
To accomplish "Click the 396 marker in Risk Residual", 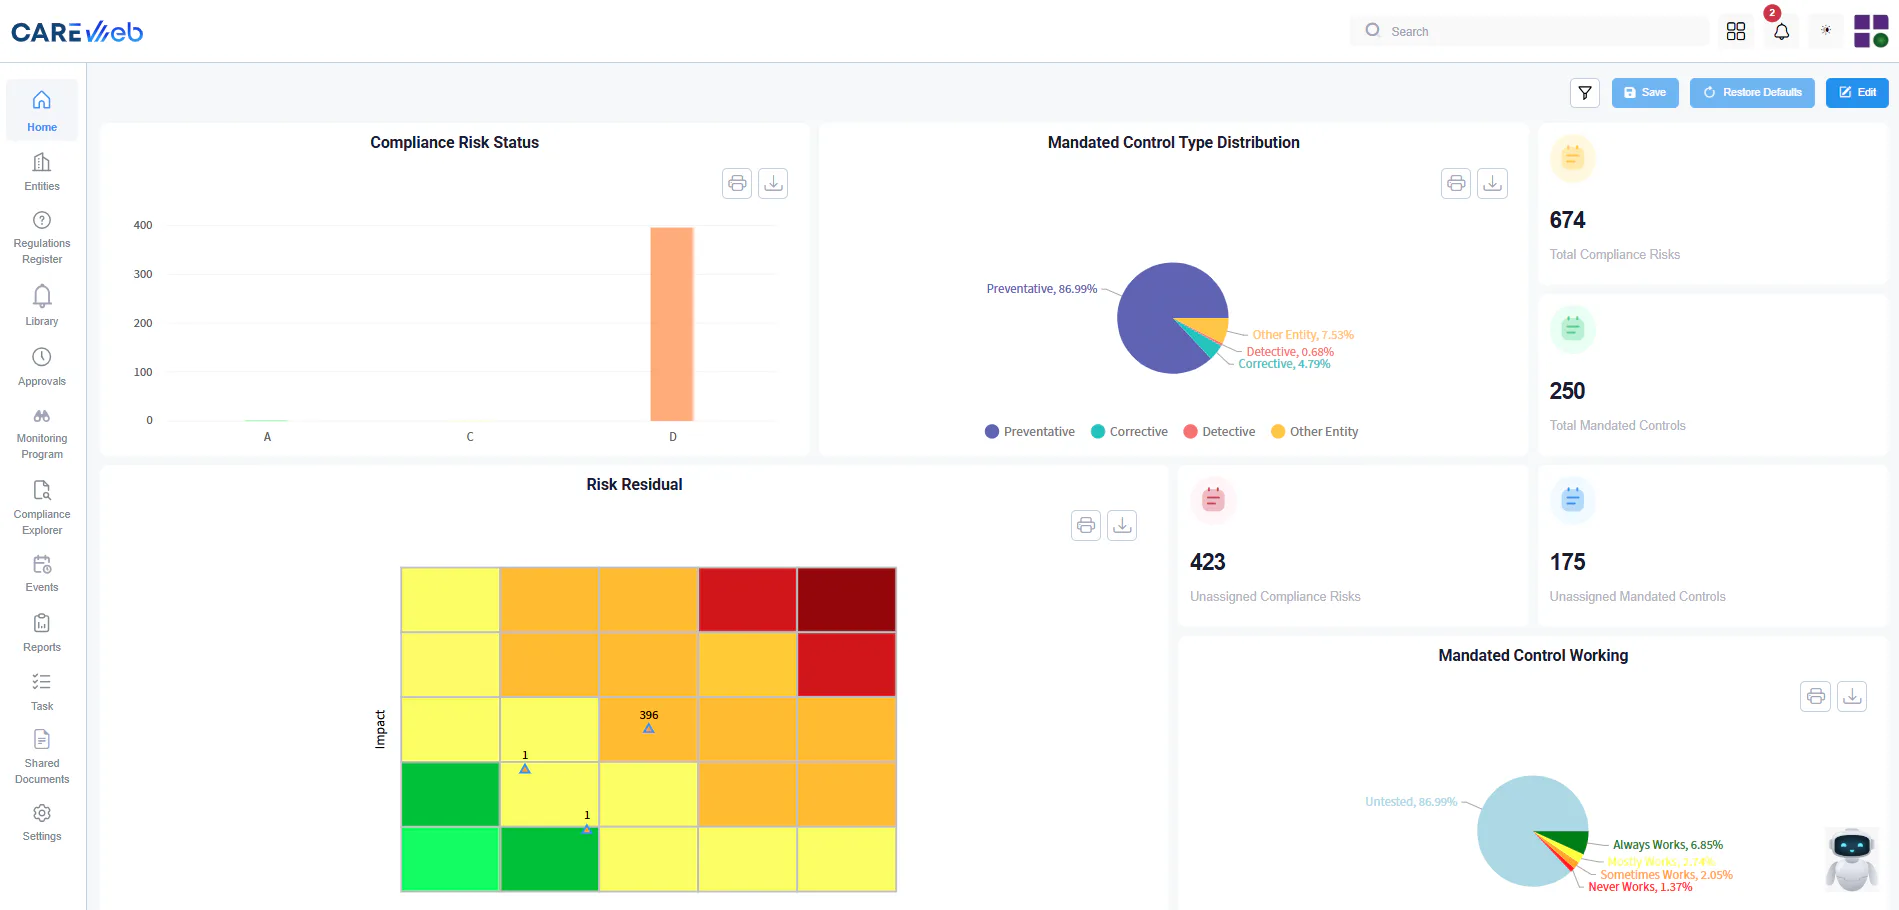I will point(649,728).
